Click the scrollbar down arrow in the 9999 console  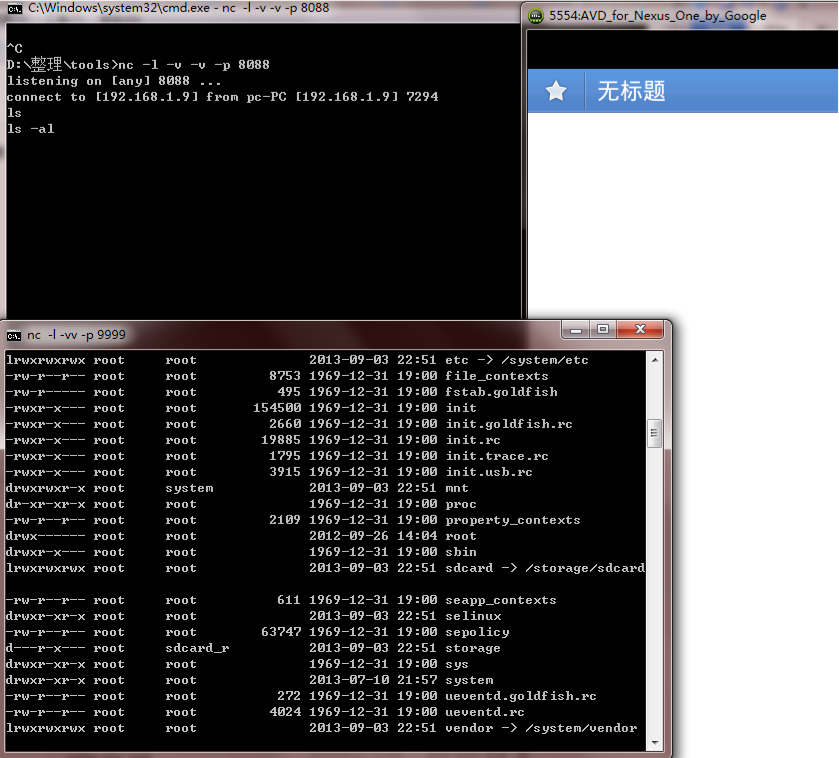pyautogui.click(x=655, y=742)
